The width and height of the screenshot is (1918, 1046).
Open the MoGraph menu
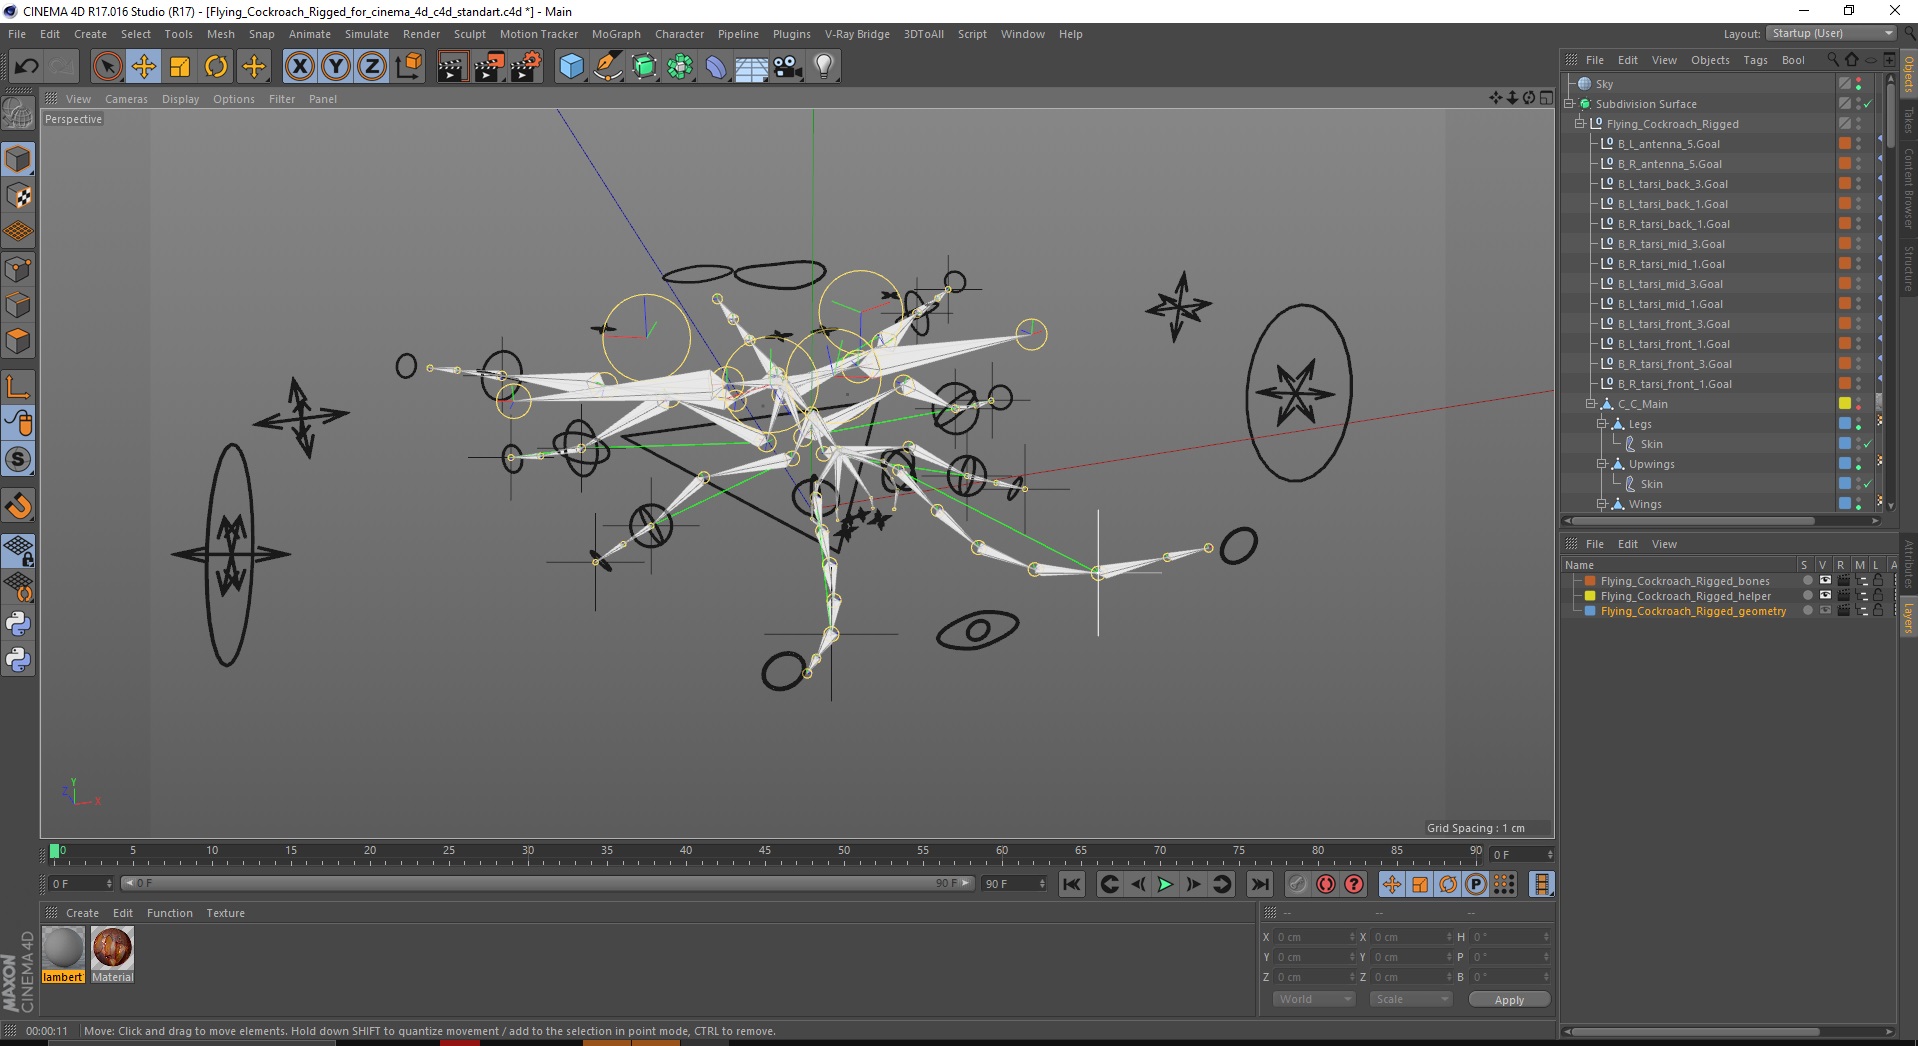pos(616,34)
